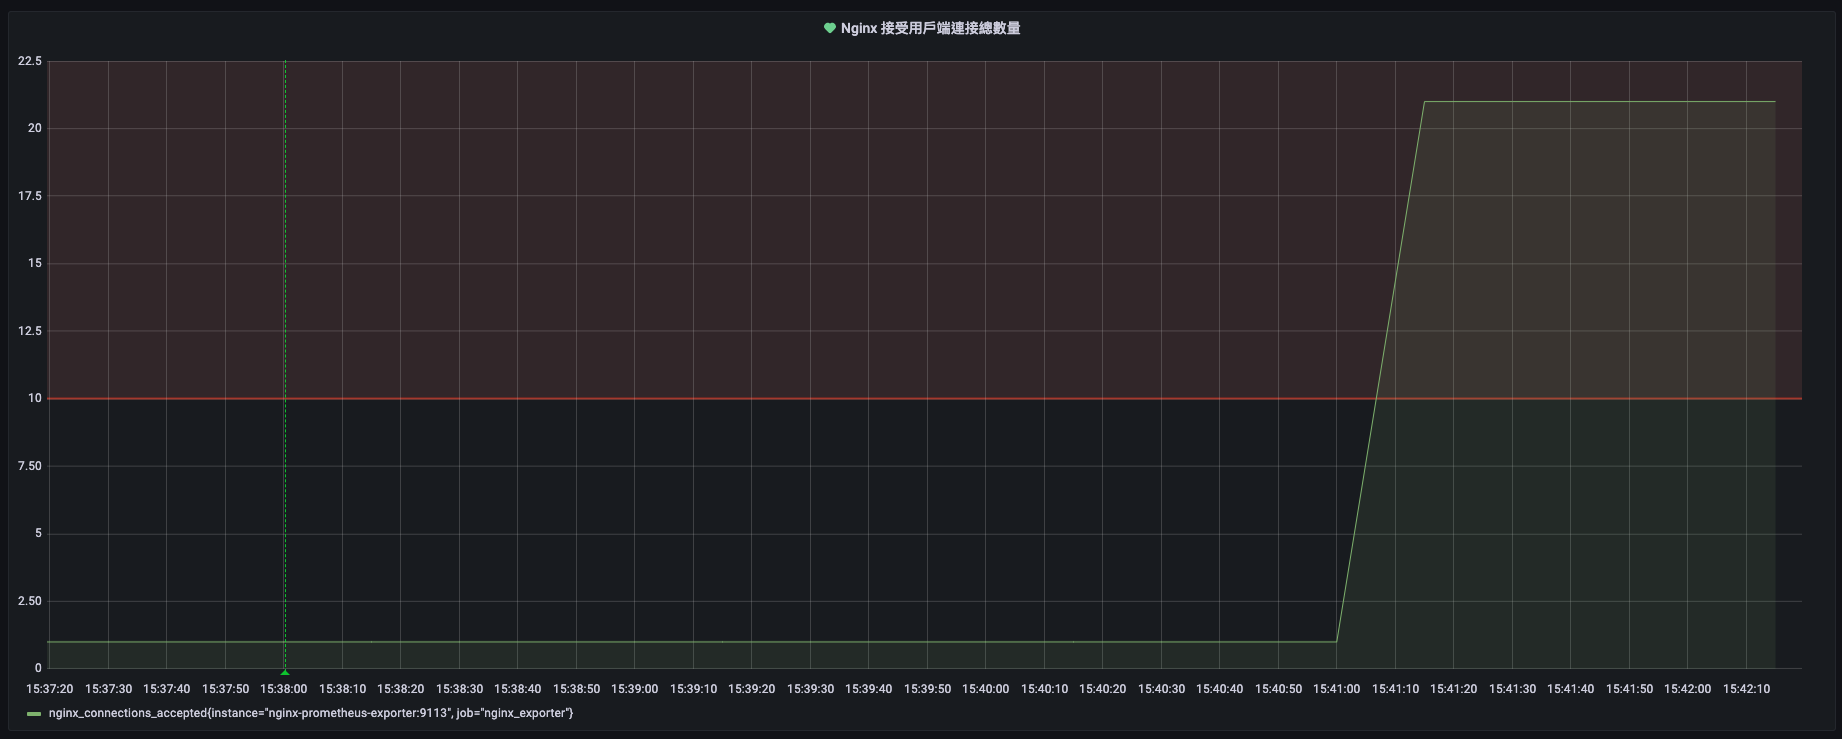Image resolution: width=1842 pixels, height=739 pixels.
Task: Click the 15:42:00 x-axis time label
Action: point(1687,689)
